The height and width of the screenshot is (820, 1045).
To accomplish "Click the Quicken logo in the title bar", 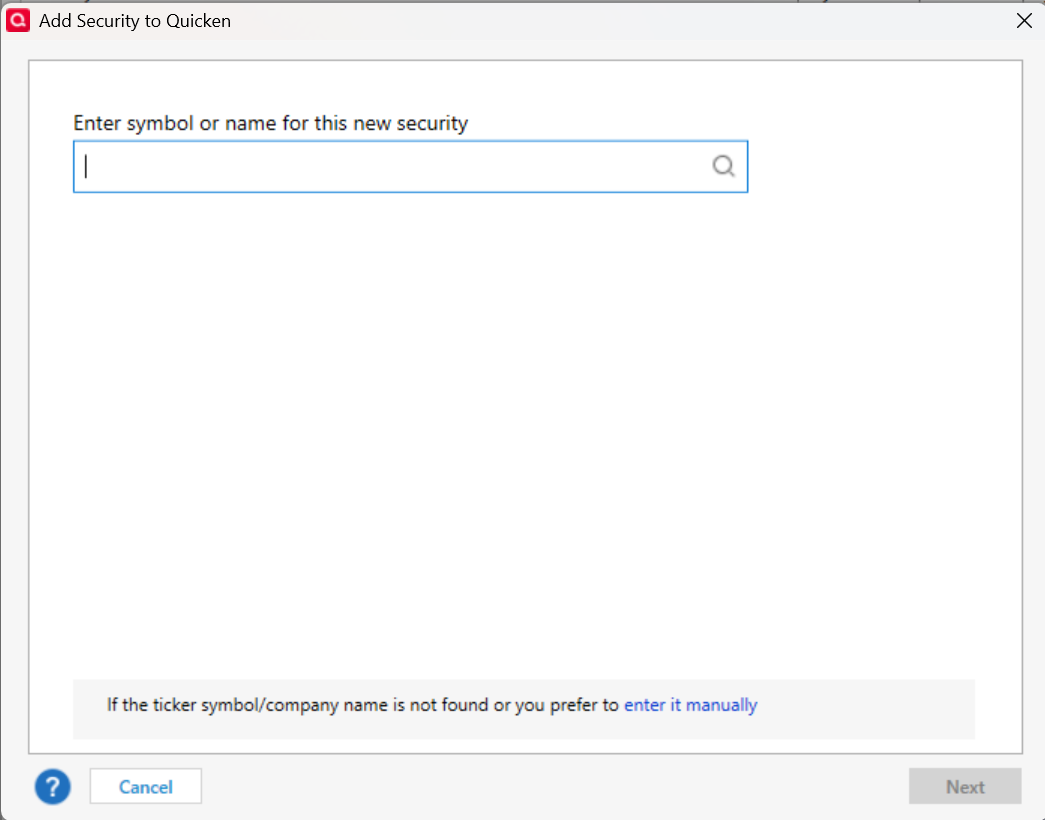I will coord(18,20).
